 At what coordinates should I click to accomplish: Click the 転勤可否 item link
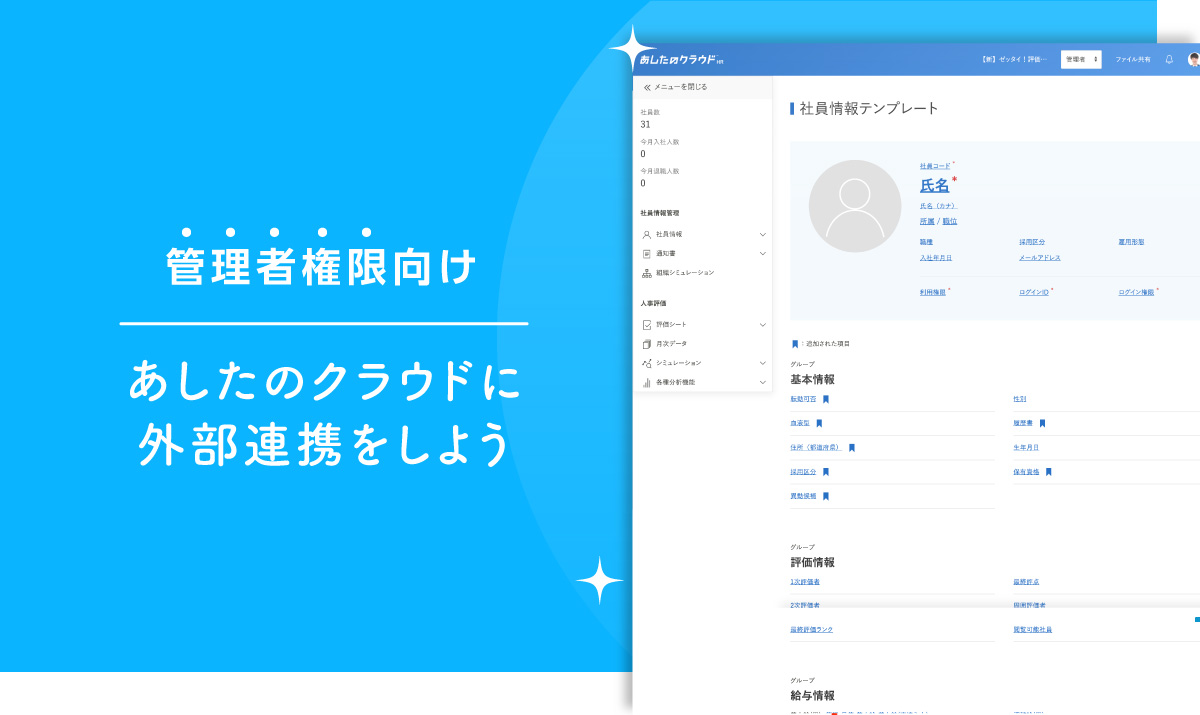[x=803, y=399]
